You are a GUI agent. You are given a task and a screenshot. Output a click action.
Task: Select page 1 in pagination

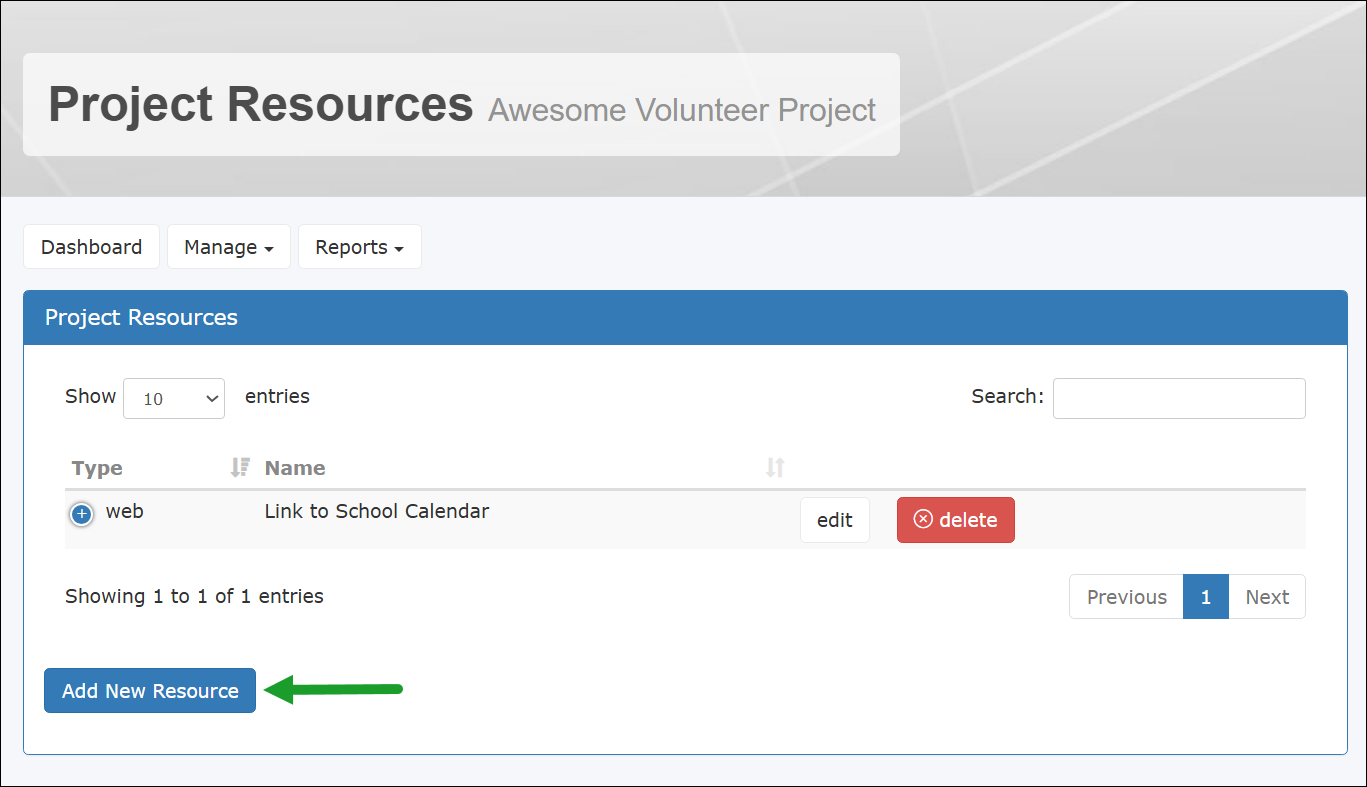pos(1206,597)
